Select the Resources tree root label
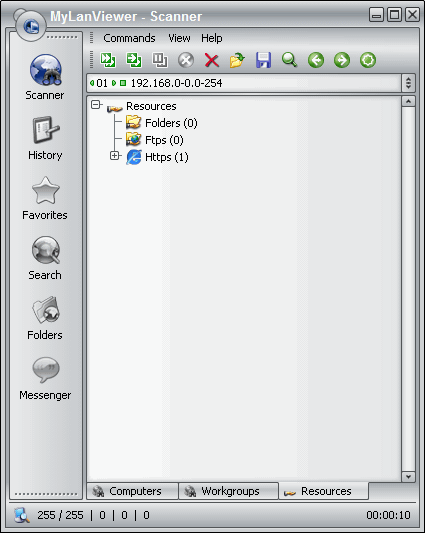The width and height of the screenshot is (425, 533). click(x=151, y=106)
